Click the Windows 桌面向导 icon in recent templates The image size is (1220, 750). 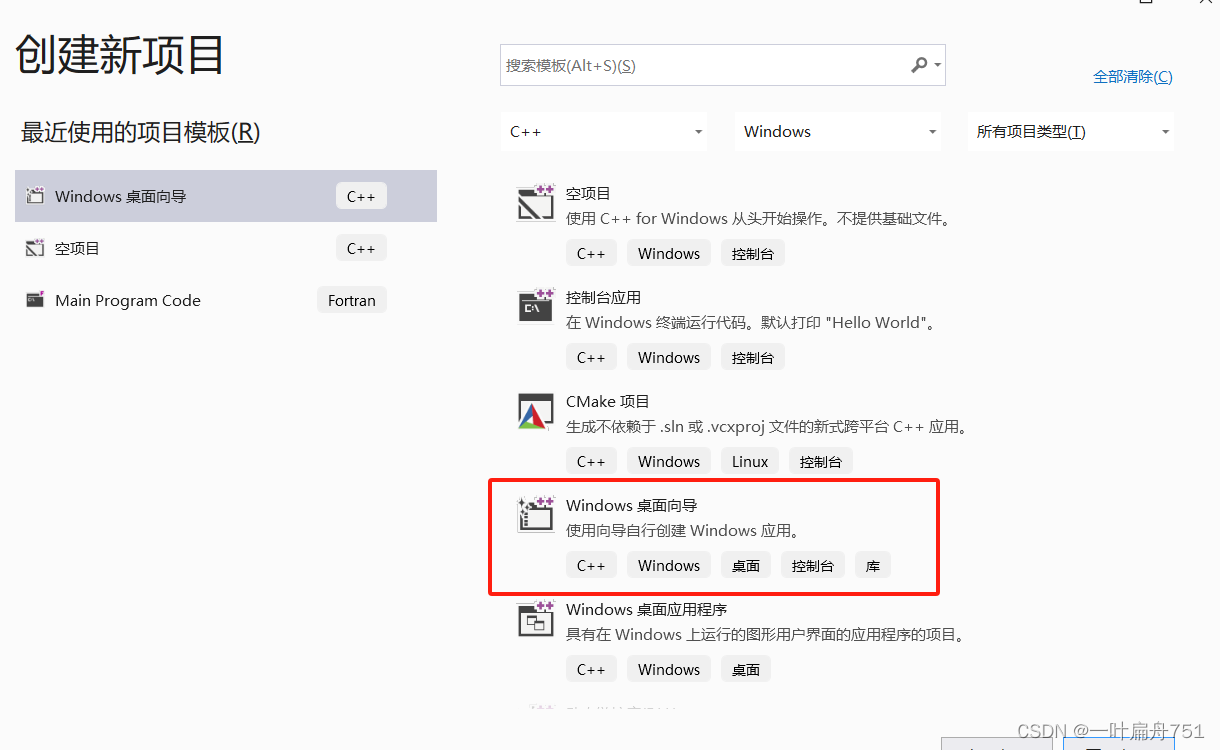coord(35,196)
